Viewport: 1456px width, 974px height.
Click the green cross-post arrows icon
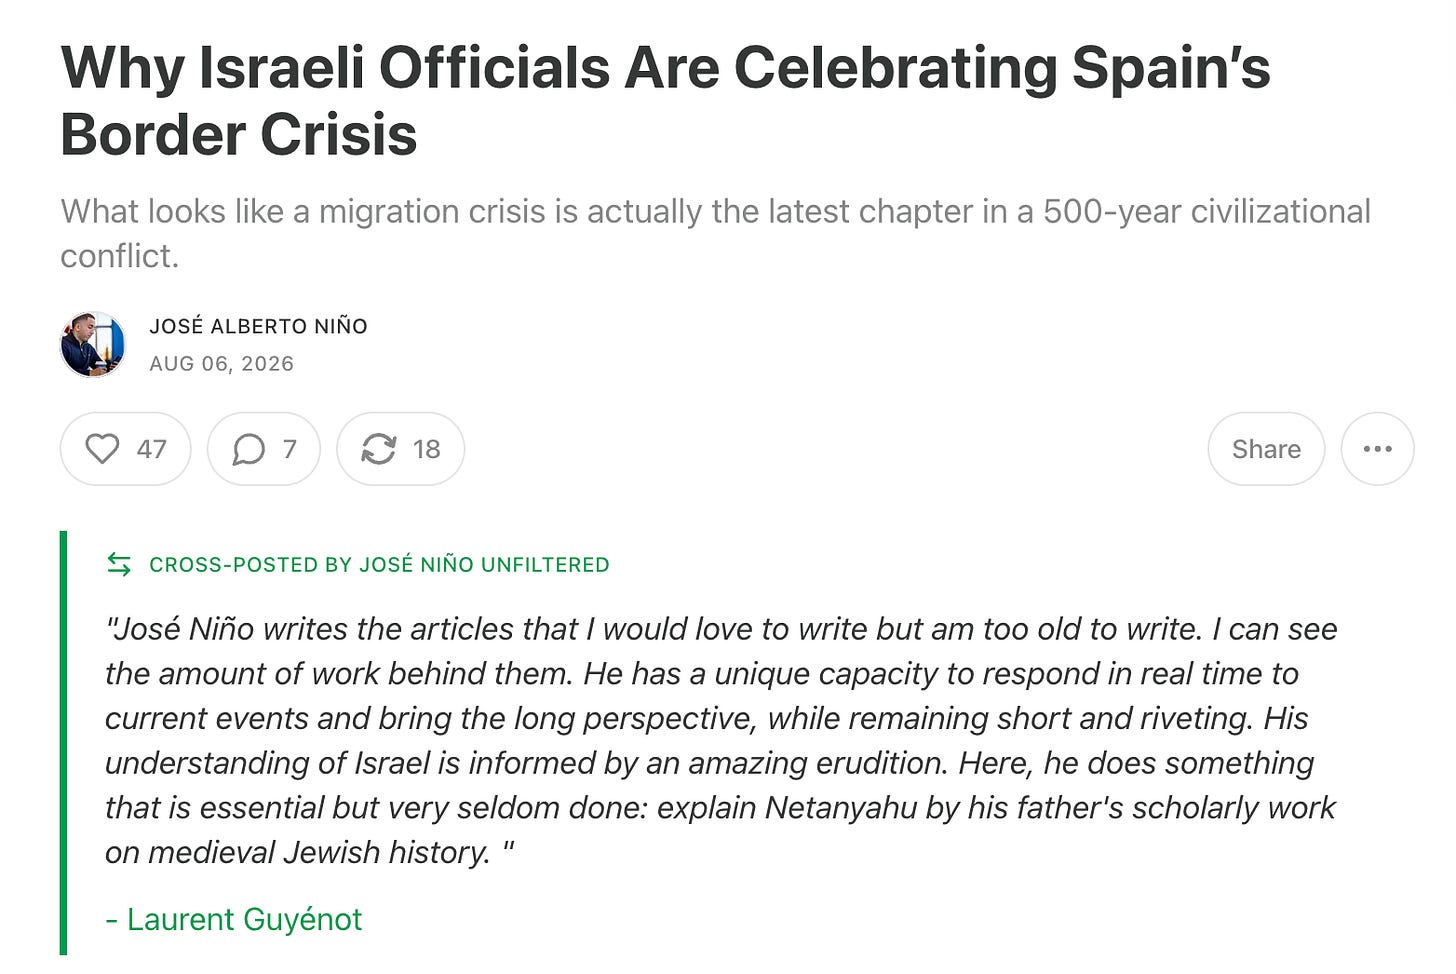point(119,565)
